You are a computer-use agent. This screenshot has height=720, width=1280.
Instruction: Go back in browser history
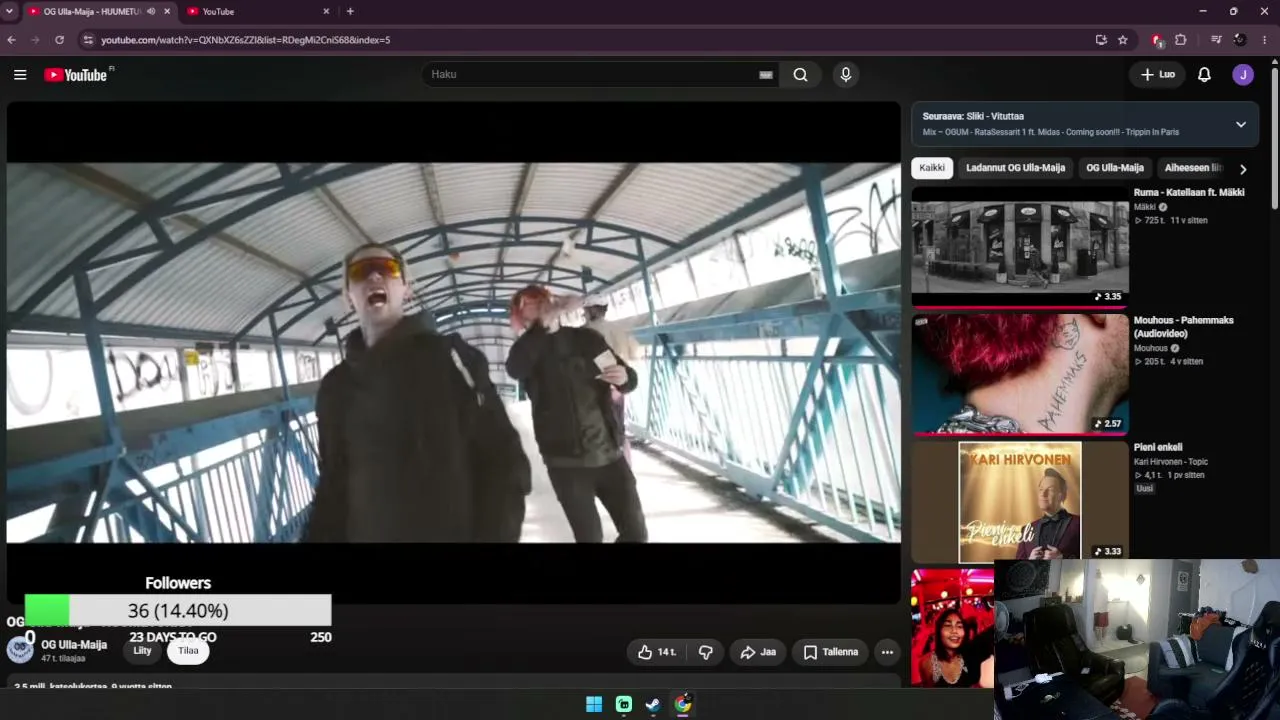[11, 40]
